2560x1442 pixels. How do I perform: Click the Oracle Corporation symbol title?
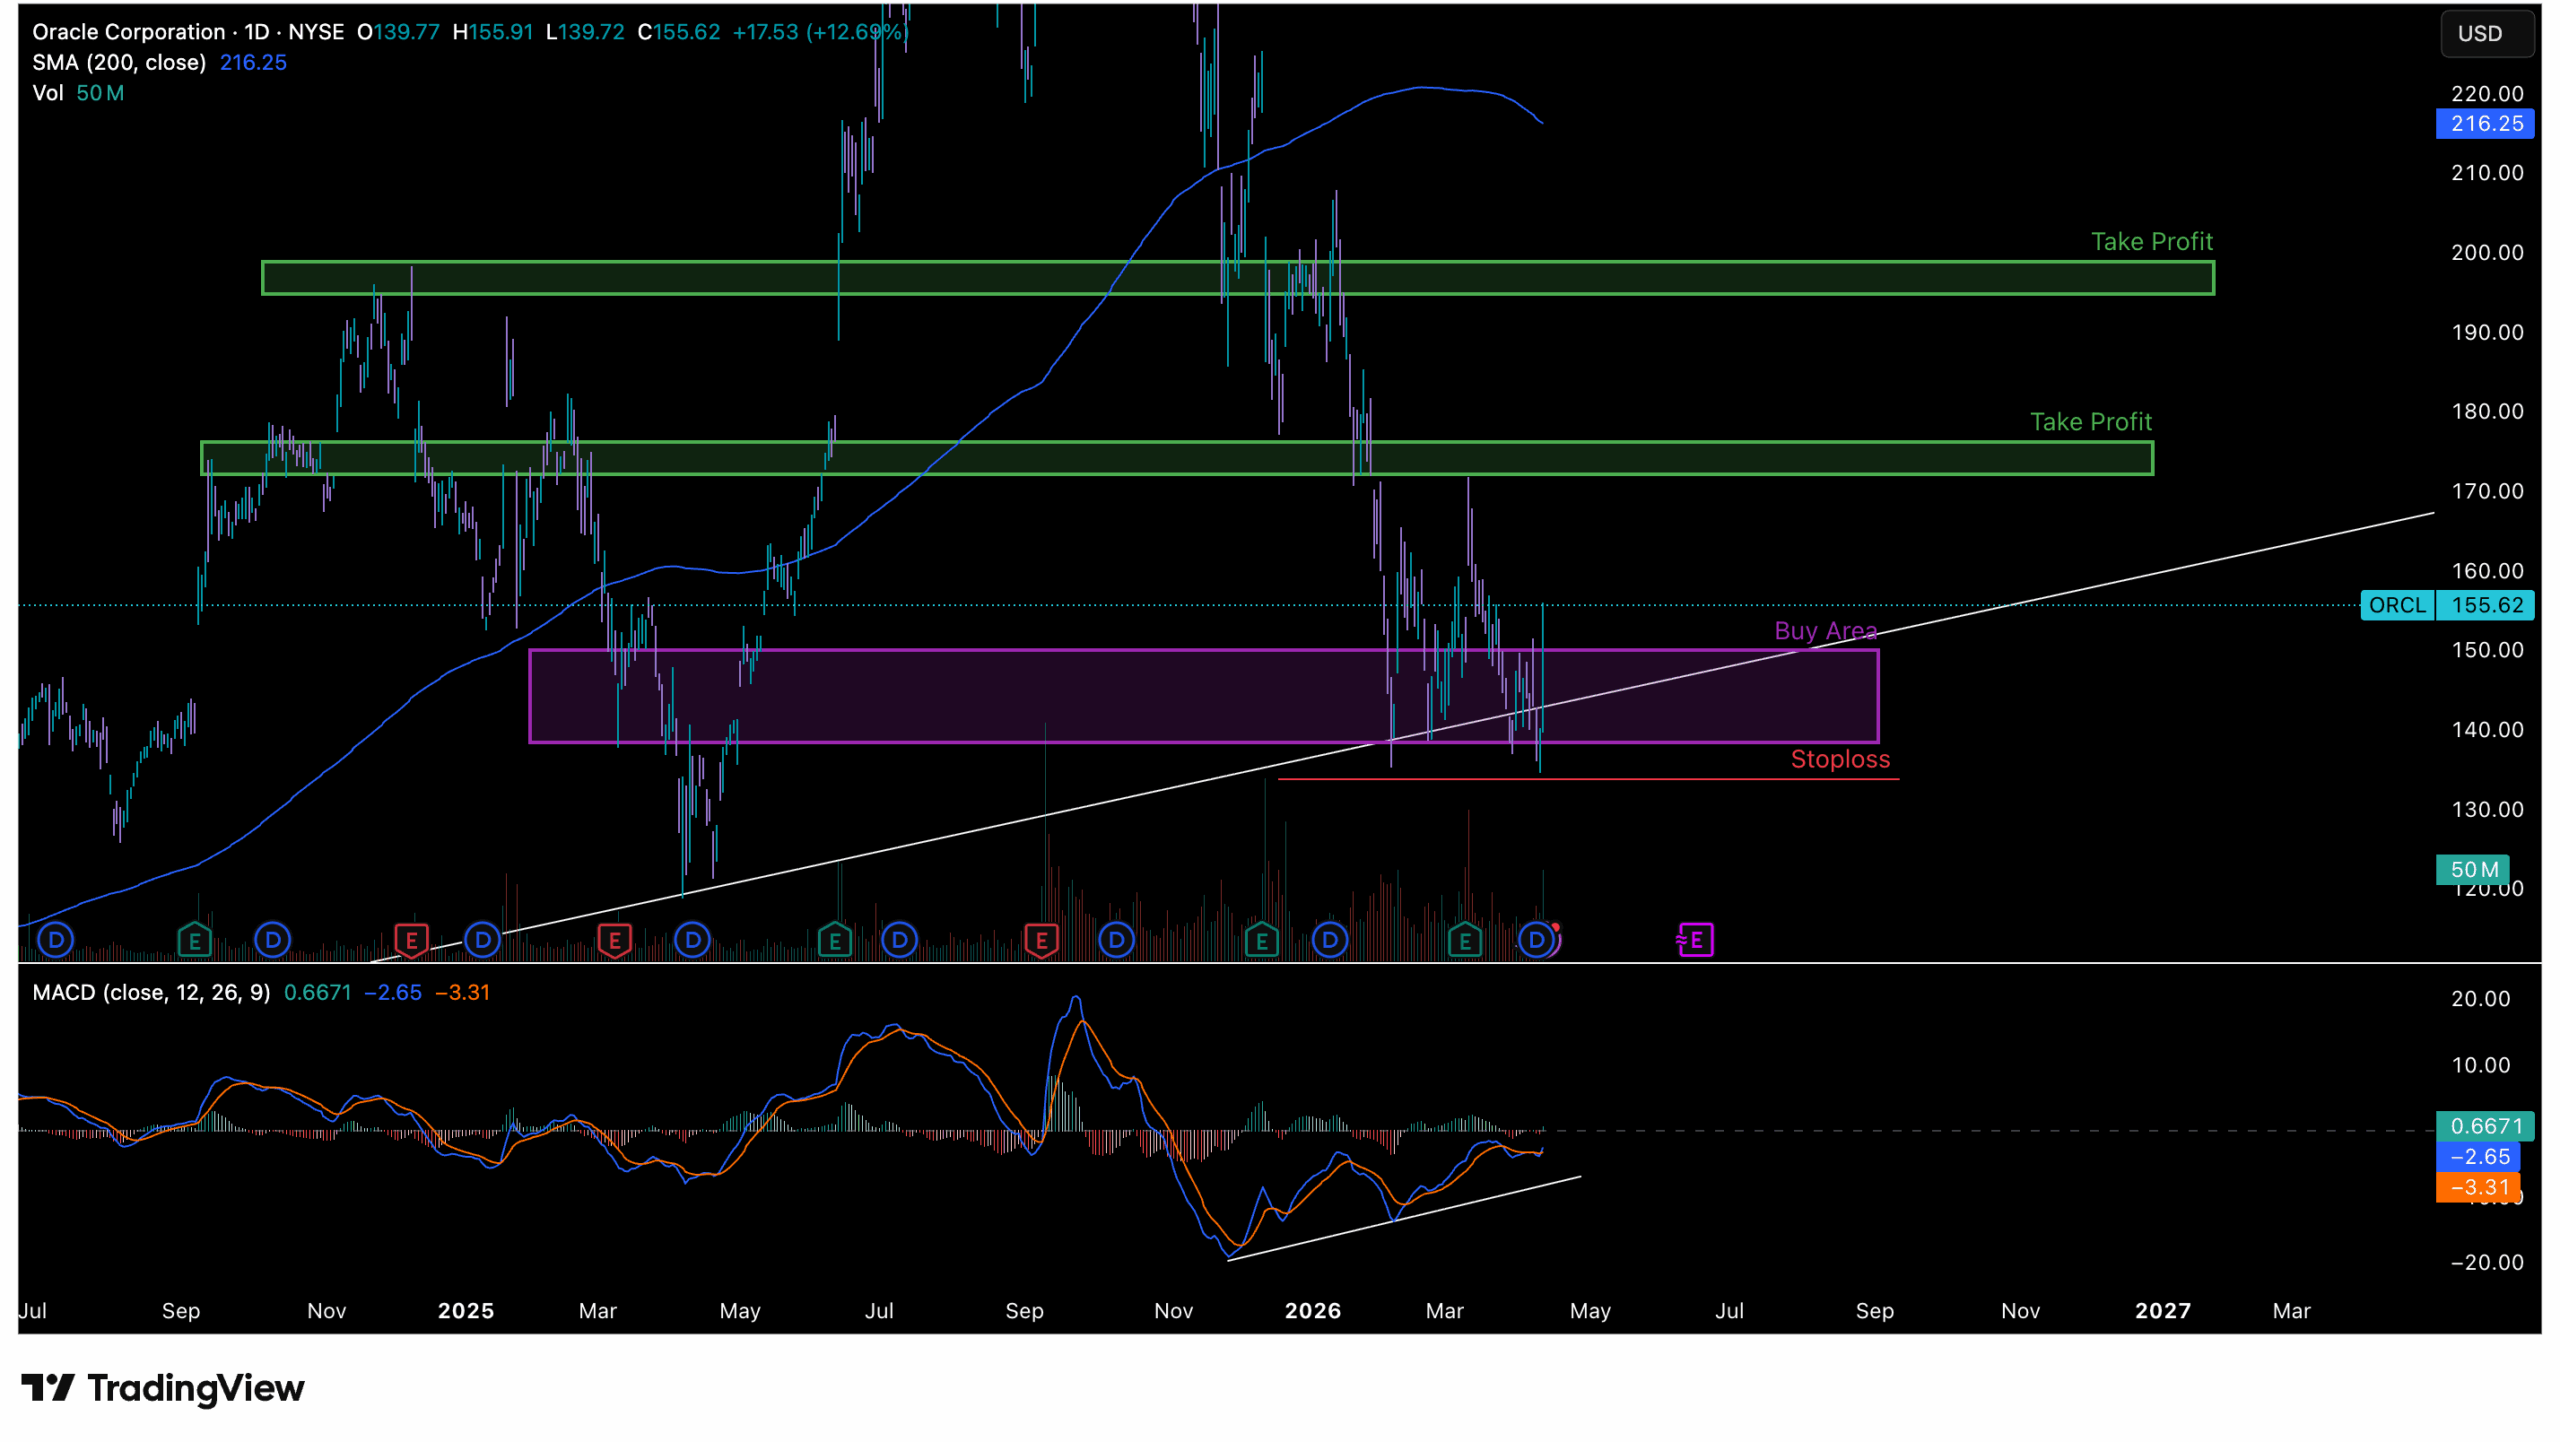[x=128, y=32]
